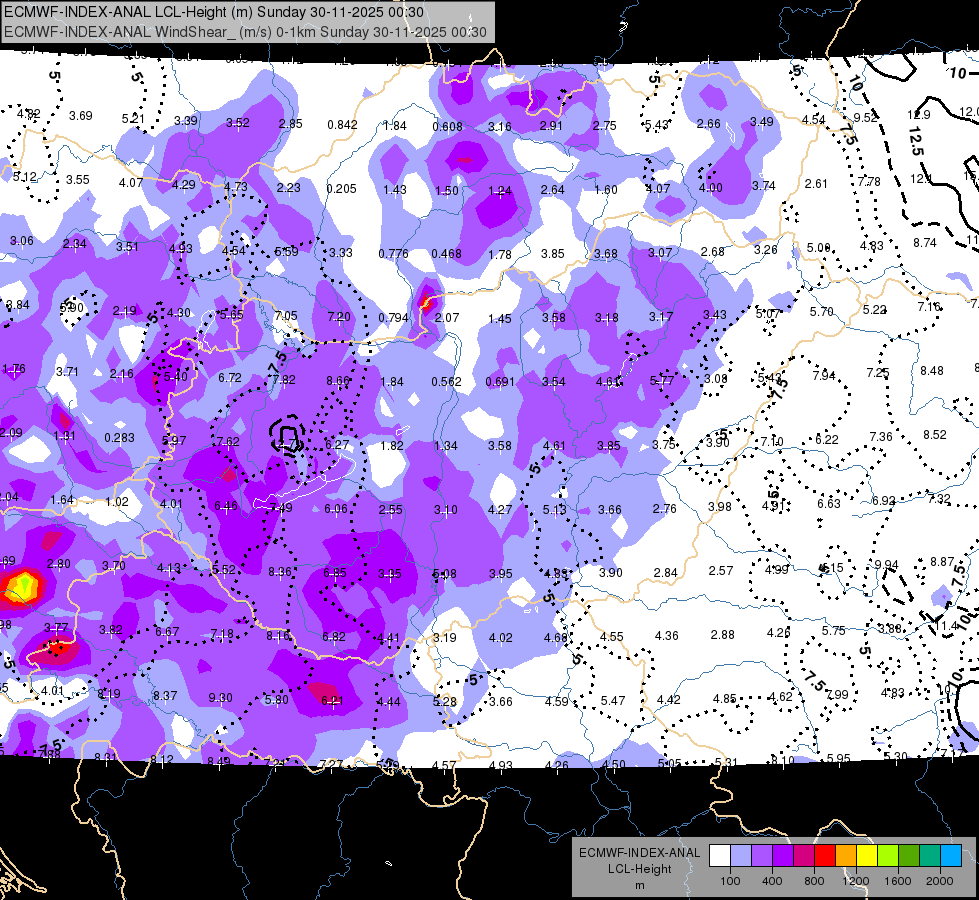The image size is (979, 900).
Task: Click the map value 5.13
Action: 554,510
